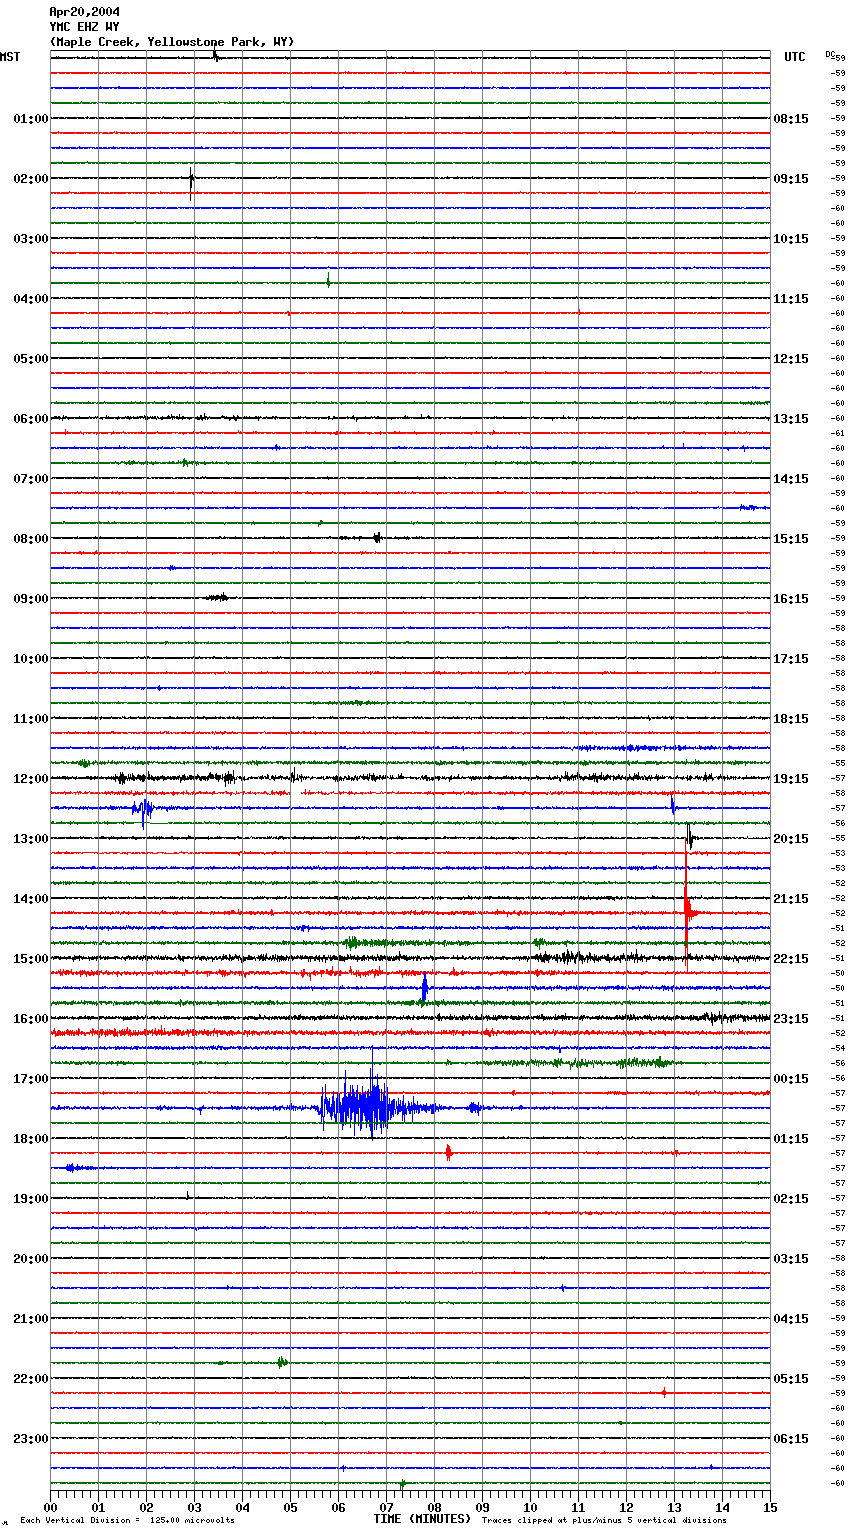Viewport: 850px width, 1534px height.
Task: Select the 15:00 MST time label
Action: pyautogui.click(x=31, y=959)
